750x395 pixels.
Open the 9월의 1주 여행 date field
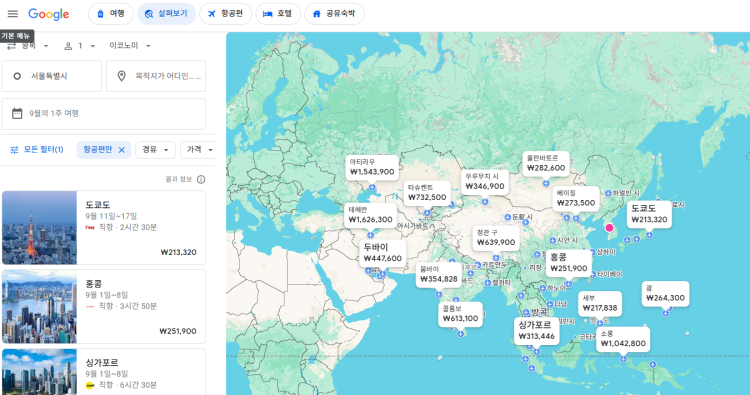[104, 114]
